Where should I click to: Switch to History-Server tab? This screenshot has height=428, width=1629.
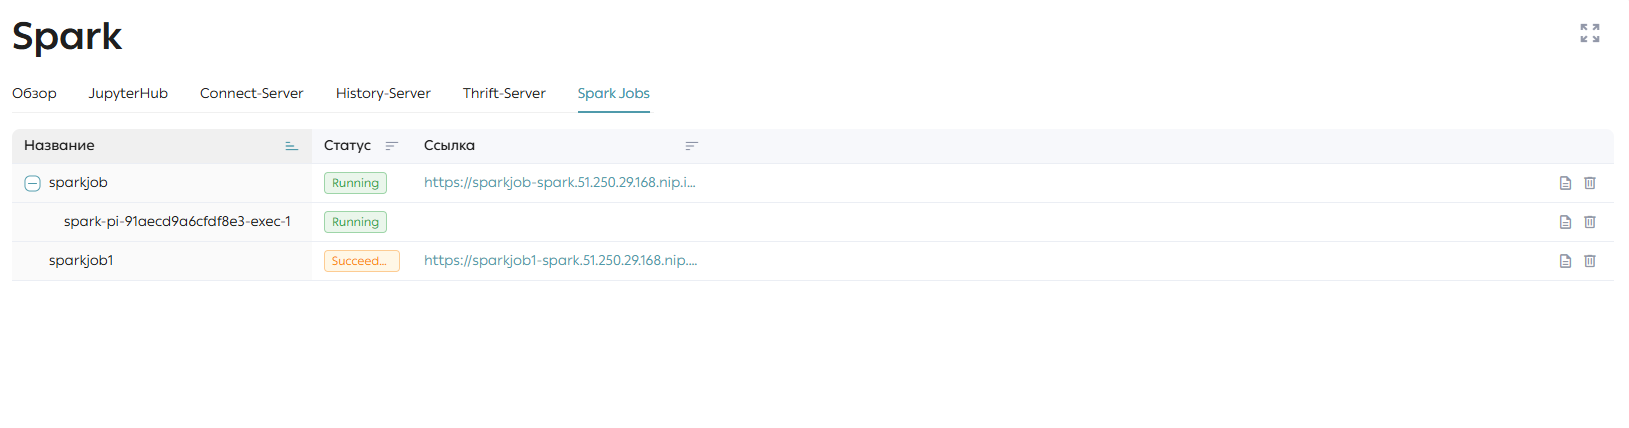(383, 93)
